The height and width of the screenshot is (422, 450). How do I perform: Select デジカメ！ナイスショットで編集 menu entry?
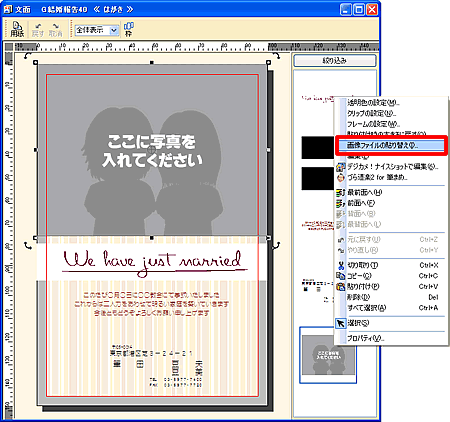tap(391, 167)
